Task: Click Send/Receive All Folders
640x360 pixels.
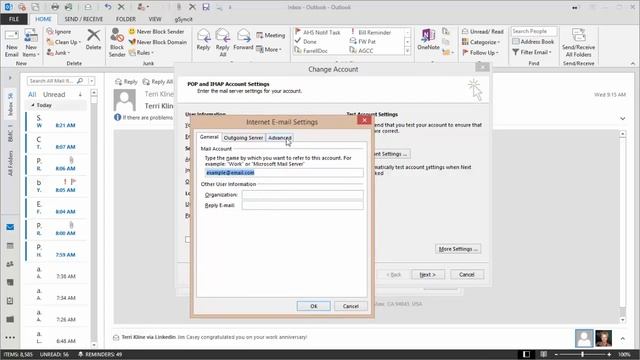Action: click(x=578, y=43)
